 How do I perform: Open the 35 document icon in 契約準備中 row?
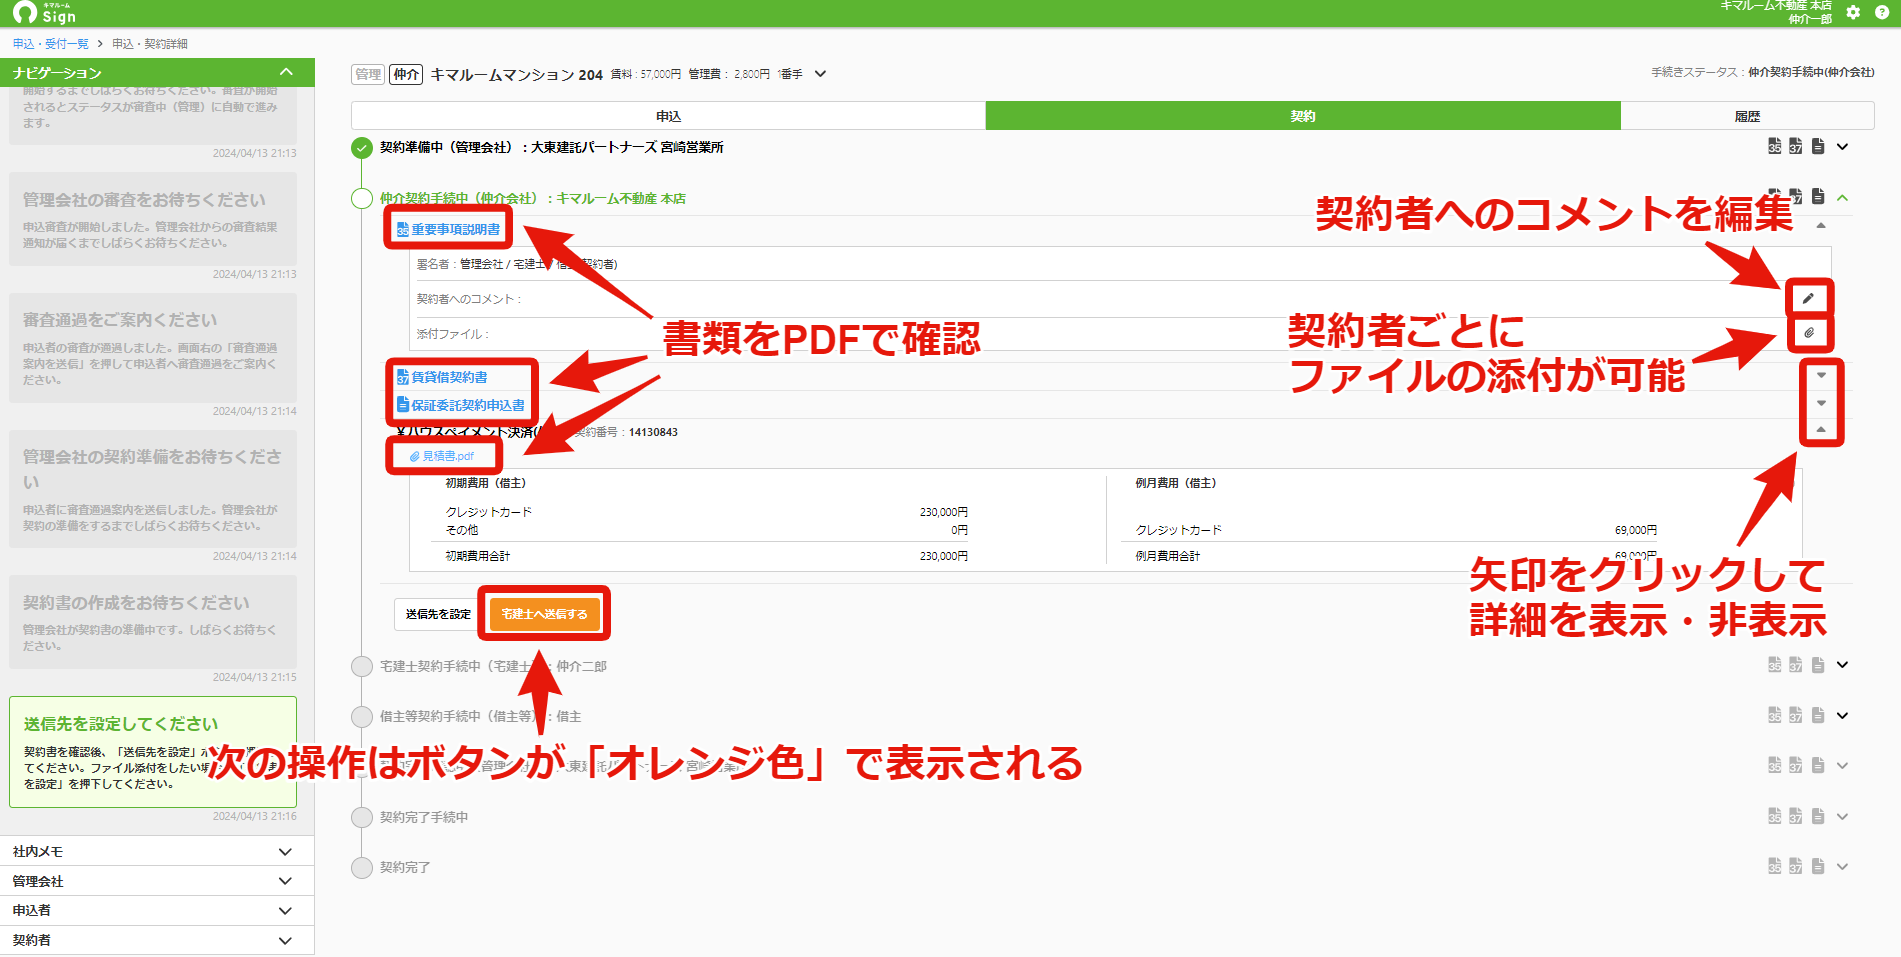click(1775, 146)
